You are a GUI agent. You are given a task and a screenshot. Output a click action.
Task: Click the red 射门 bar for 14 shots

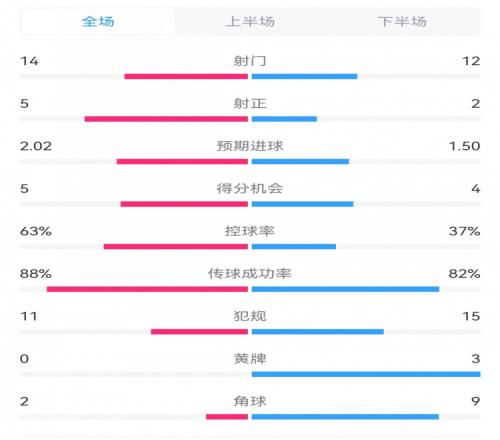(x=186, y=76)
